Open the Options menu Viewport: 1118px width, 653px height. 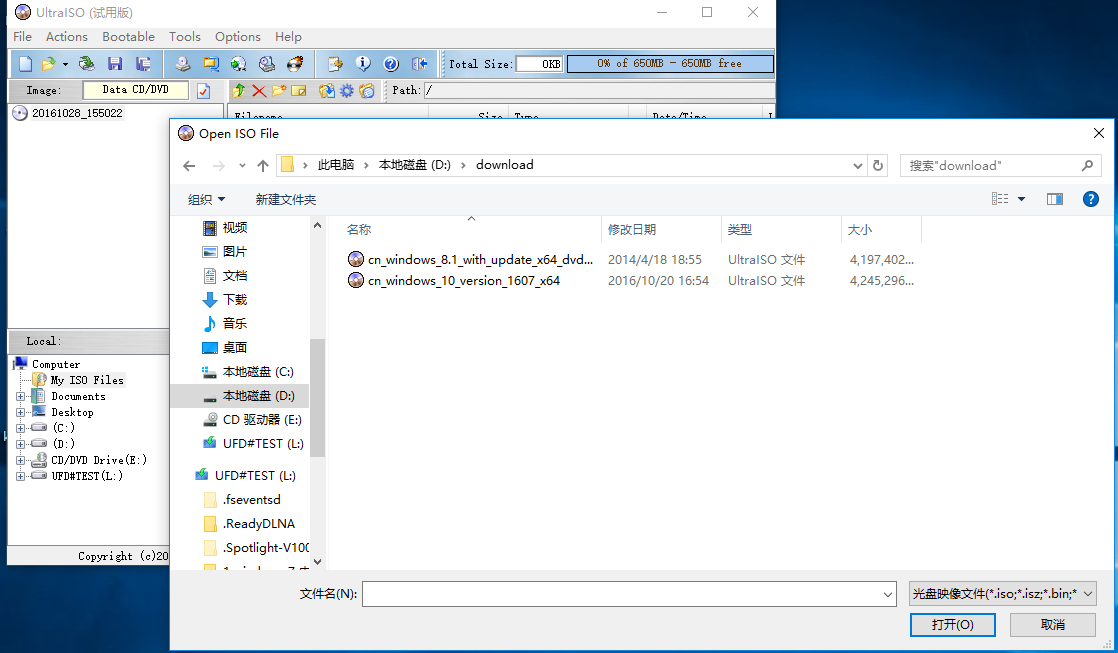(x=237, y=36)
